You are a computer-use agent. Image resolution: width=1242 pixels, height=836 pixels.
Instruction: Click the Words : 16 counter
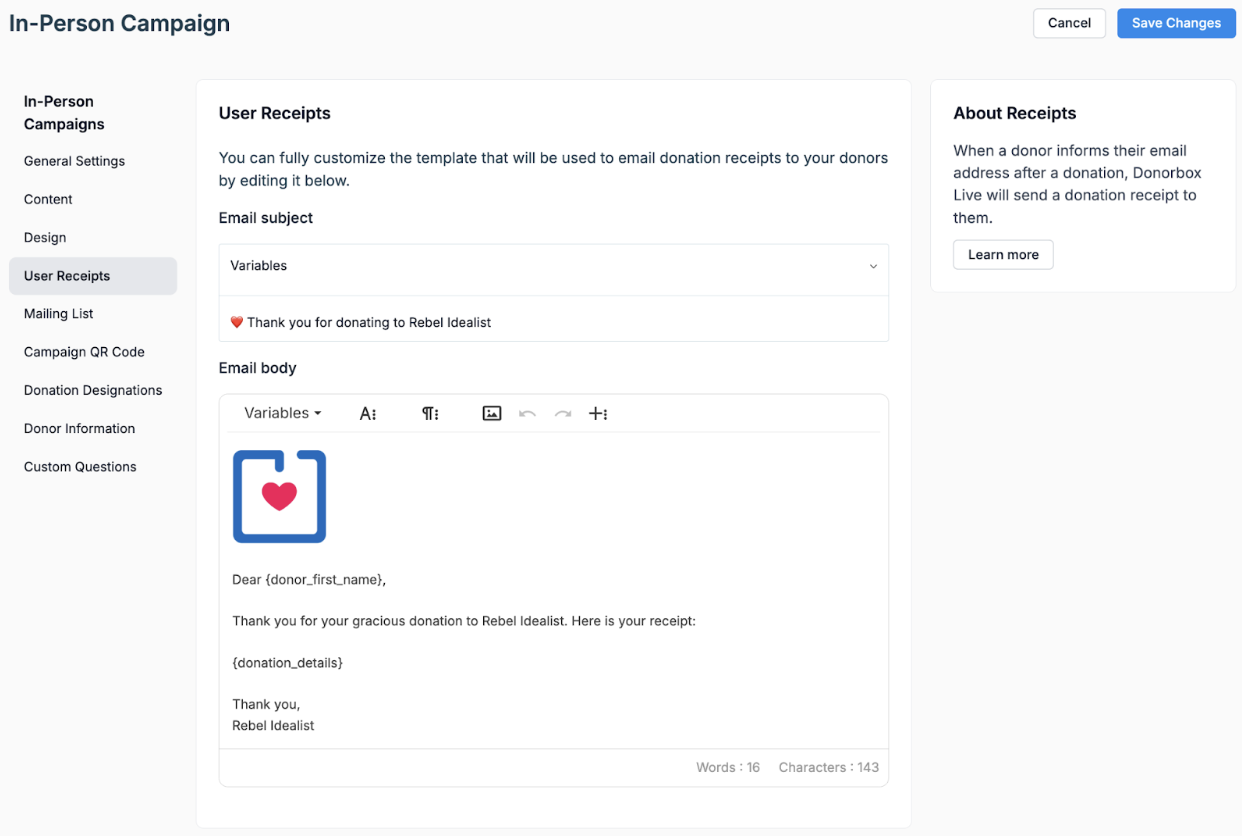728,767
